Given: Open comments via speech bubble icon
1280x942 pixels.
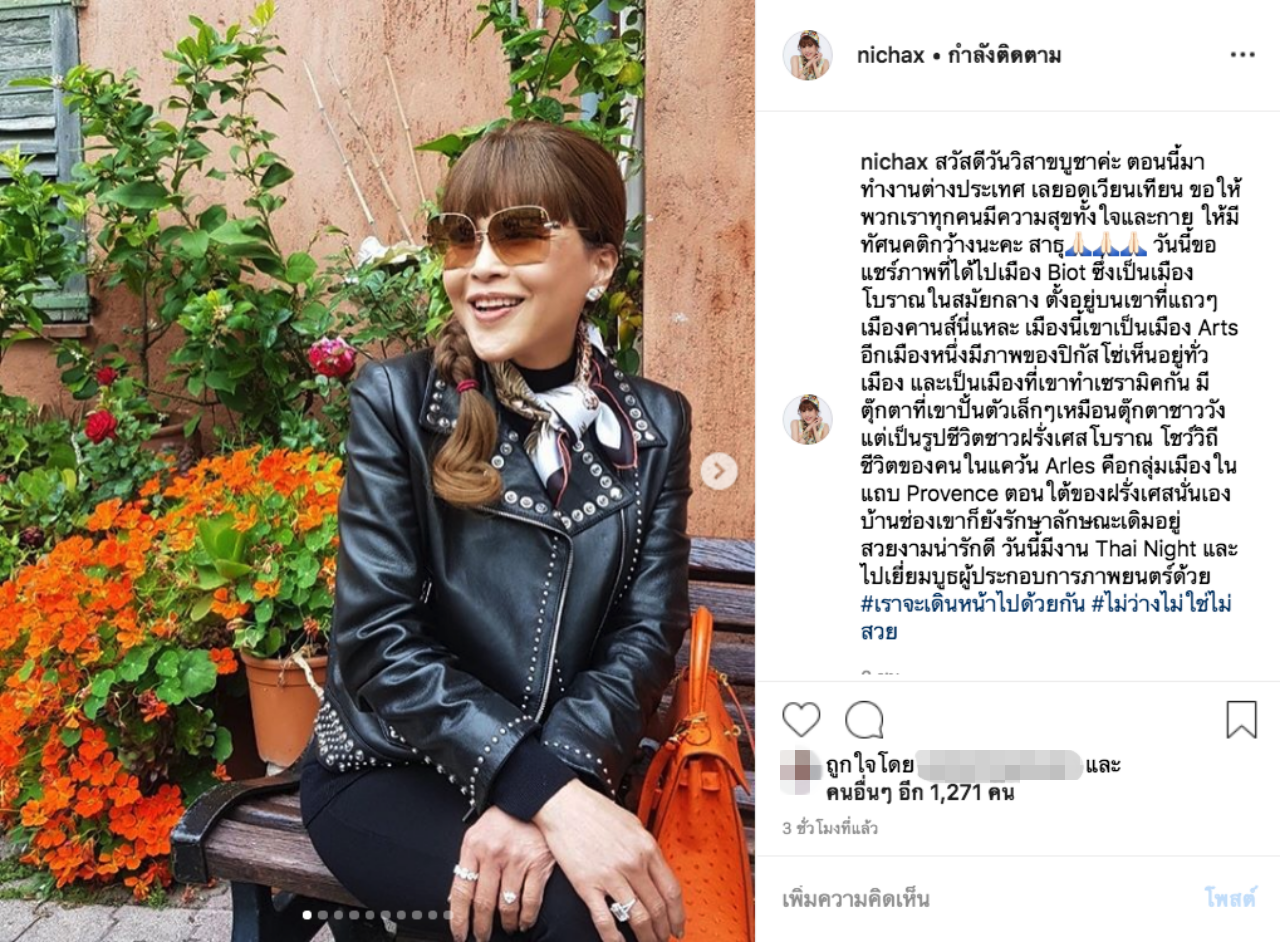Looking at the screenshot, I should (864, 720).
